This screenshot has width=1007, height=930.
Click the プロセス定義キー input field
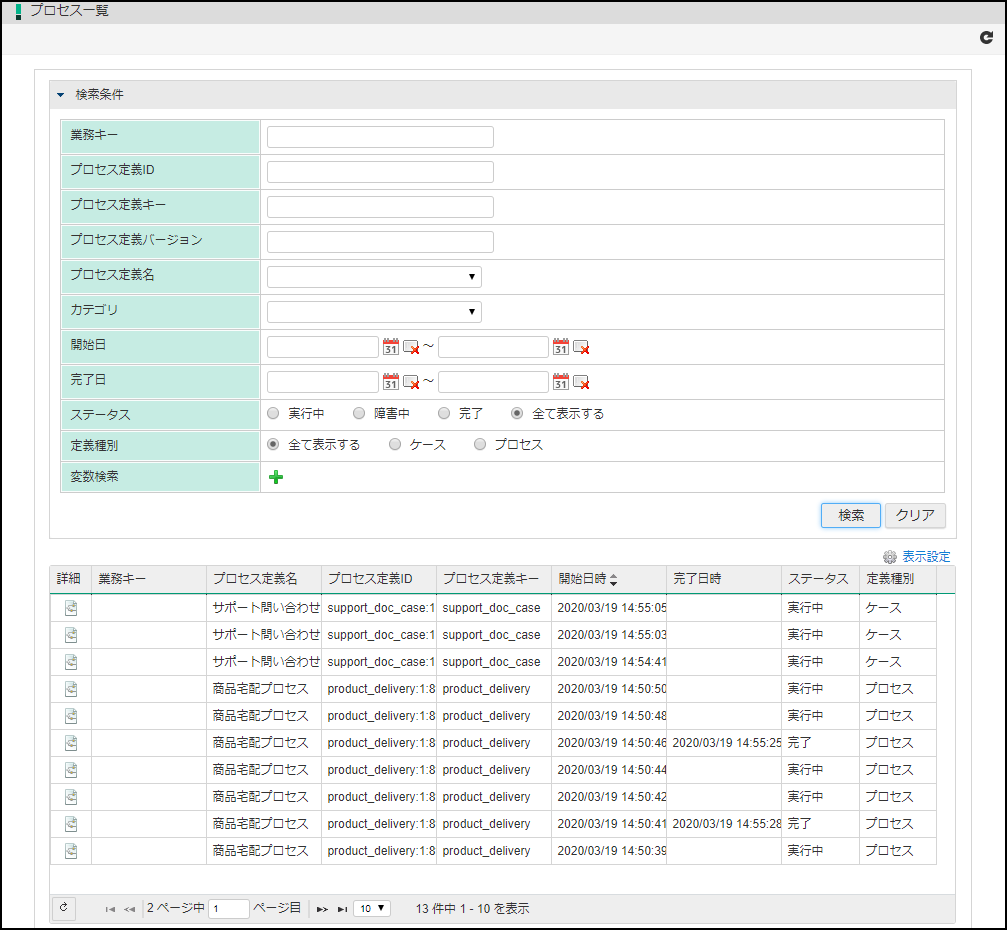point(380,207)
